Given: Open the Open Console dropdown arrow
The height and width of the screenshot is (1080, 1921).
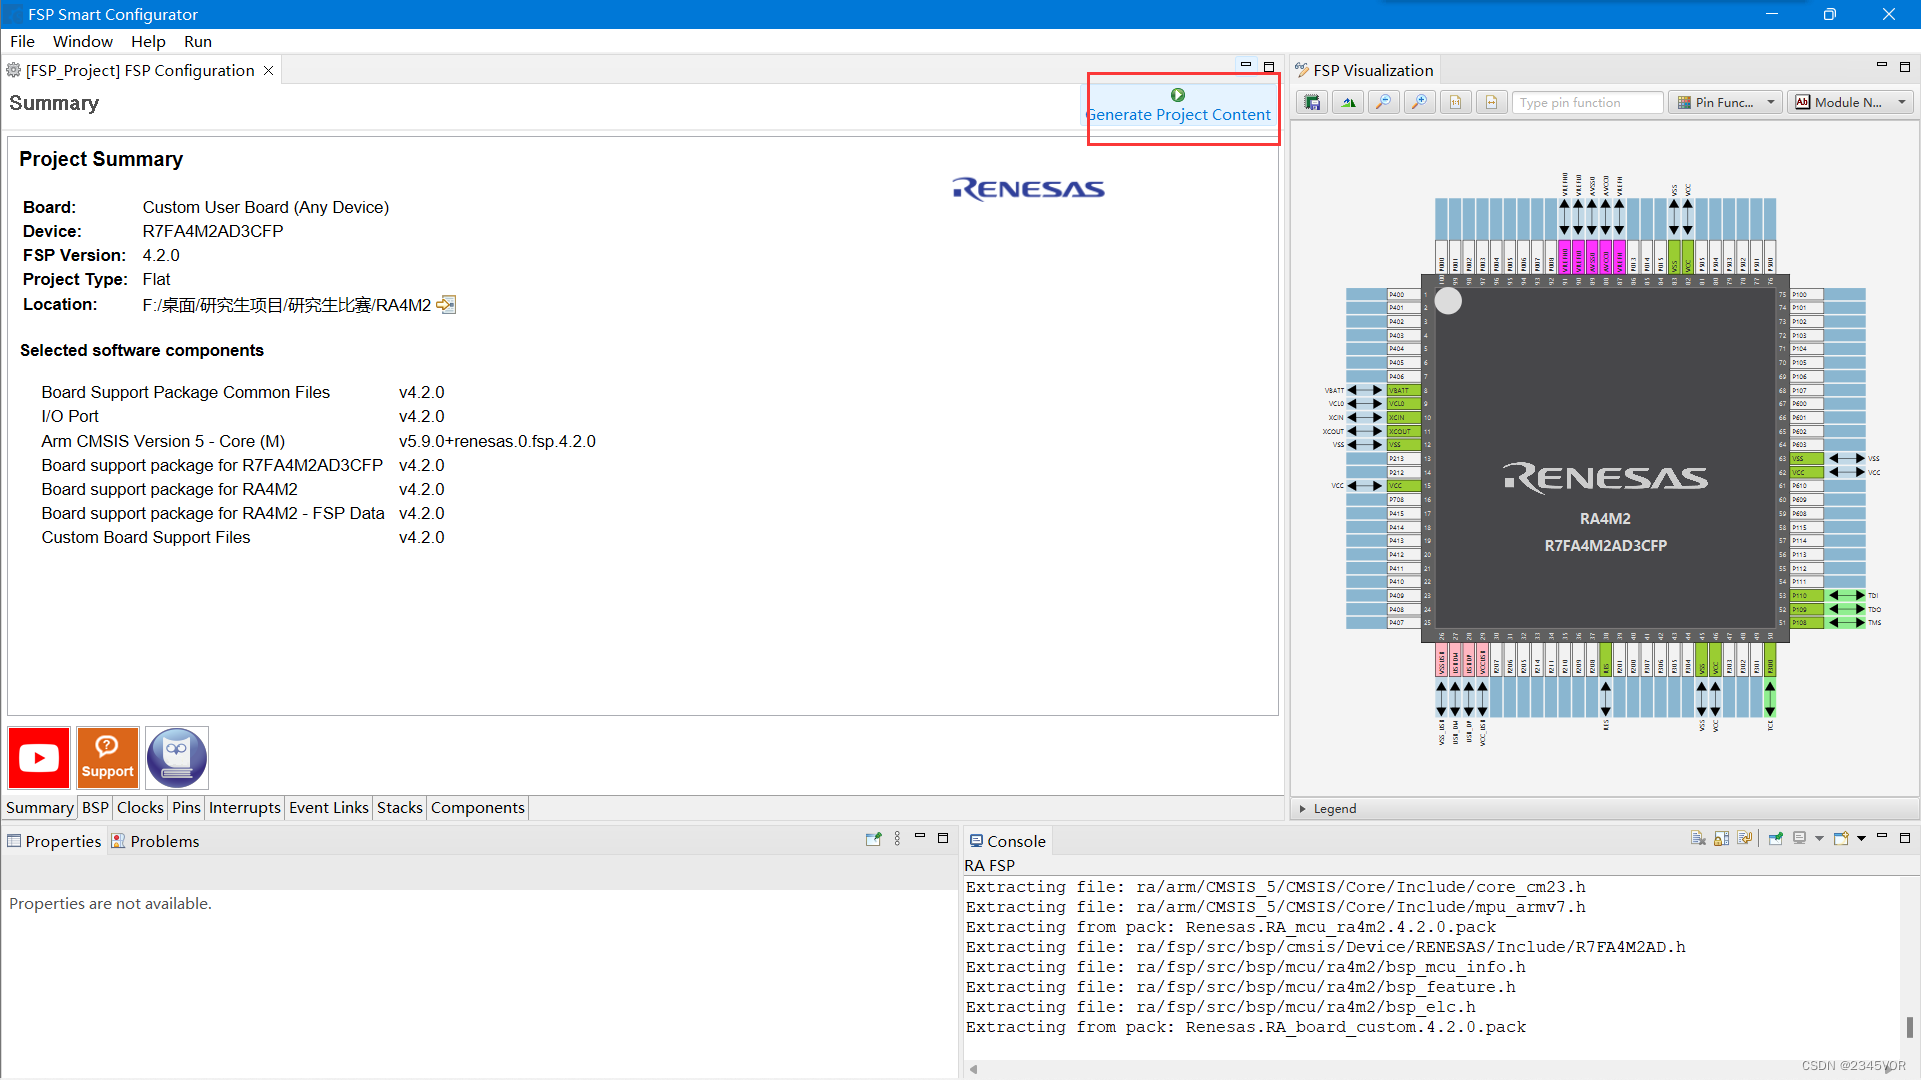Looking at the screenshot, I should [1861, 839].
